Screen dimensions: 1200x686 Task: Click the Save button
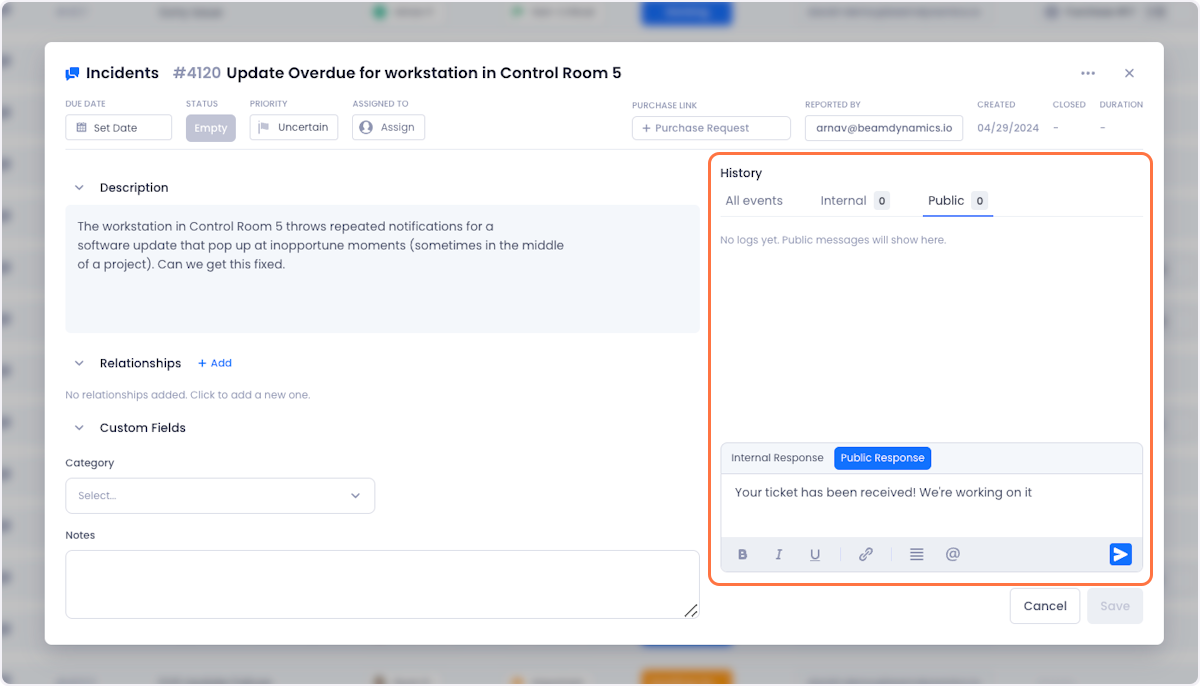point(1115,606)
